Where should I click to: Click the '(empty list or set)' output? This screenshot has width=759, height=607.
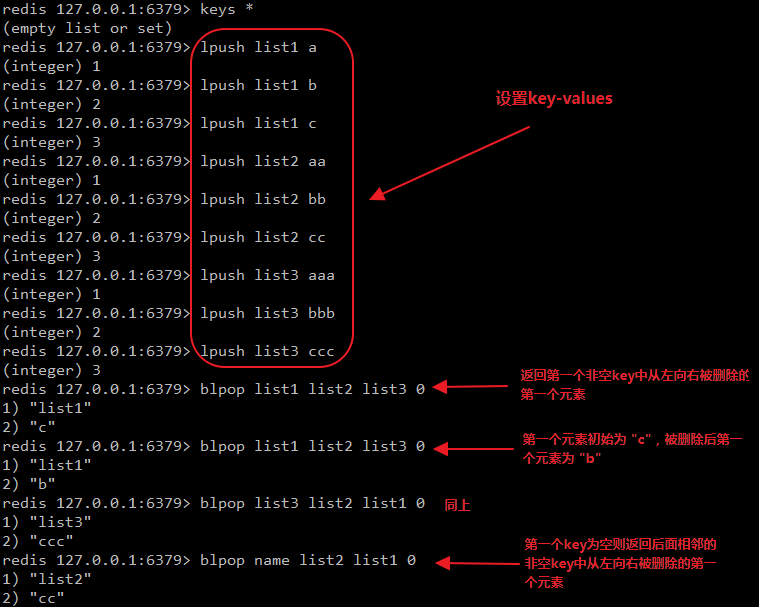click(87, 29)
